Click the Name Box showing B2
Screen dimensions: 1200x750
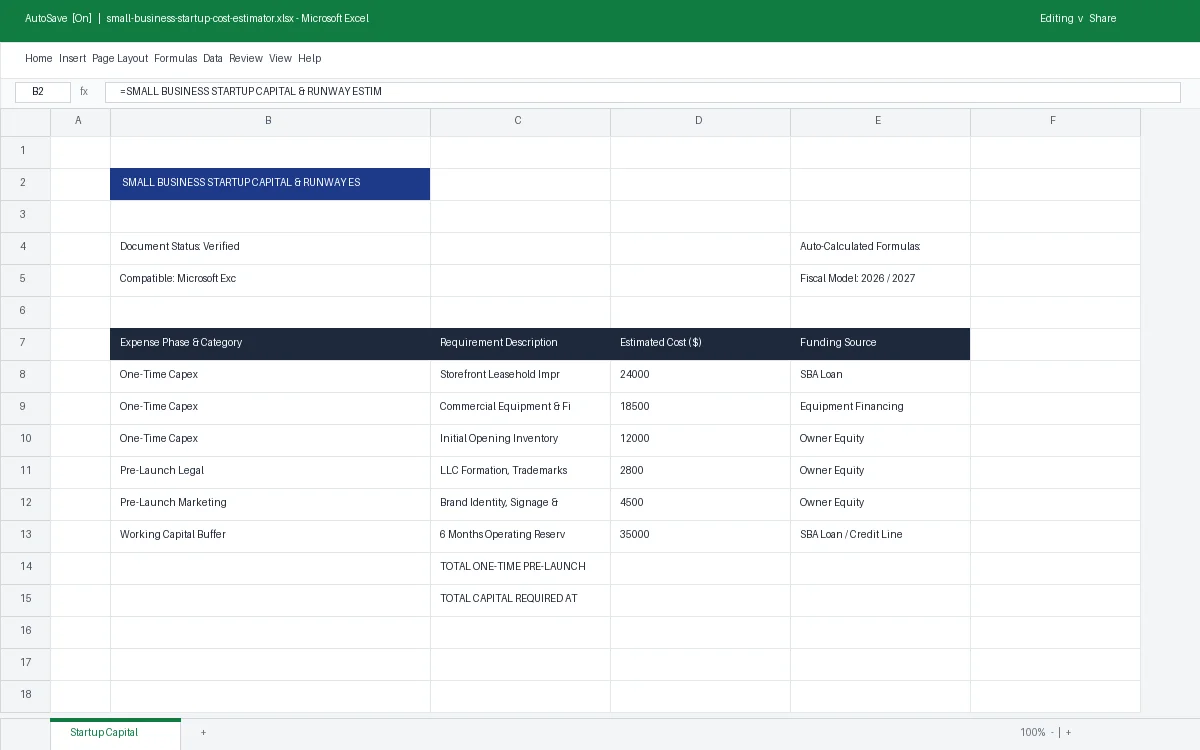43,92
